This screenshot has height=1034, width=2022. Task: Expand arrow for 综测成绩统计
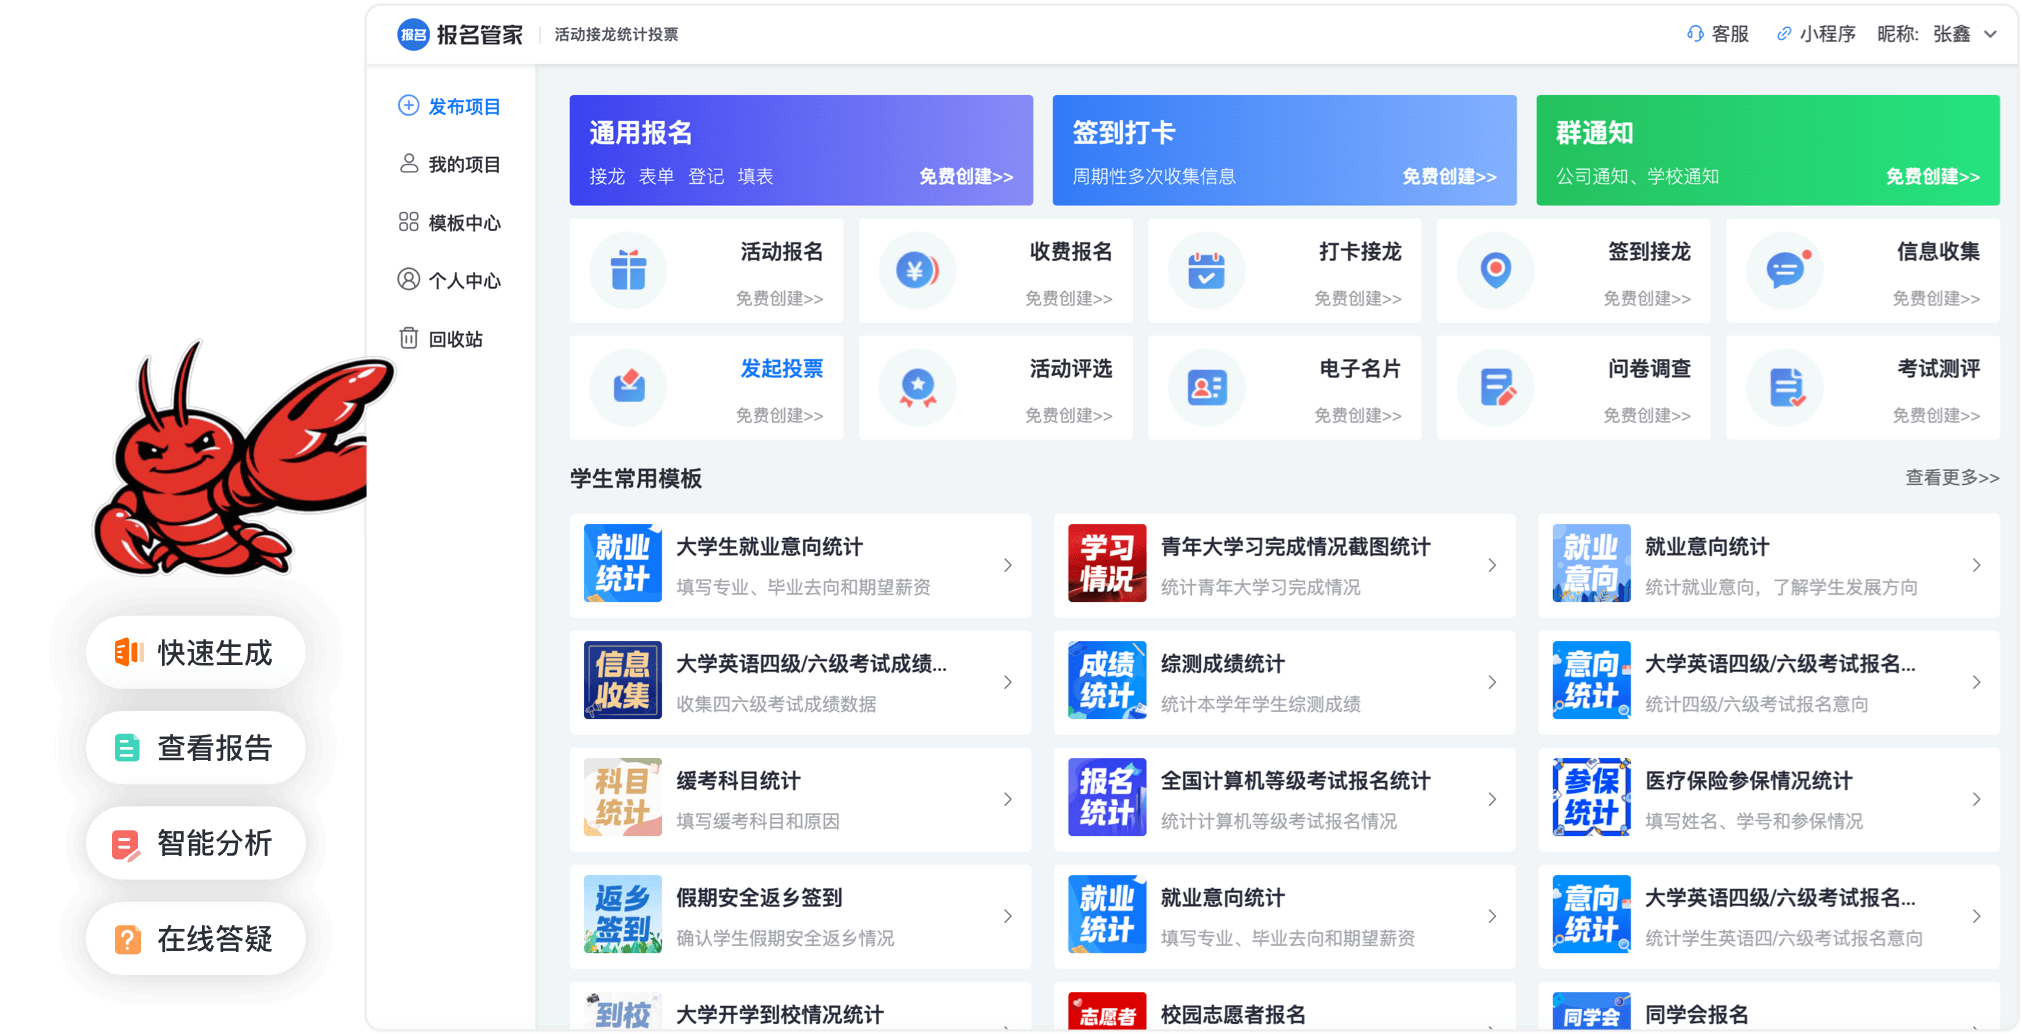pos(1492,682)
